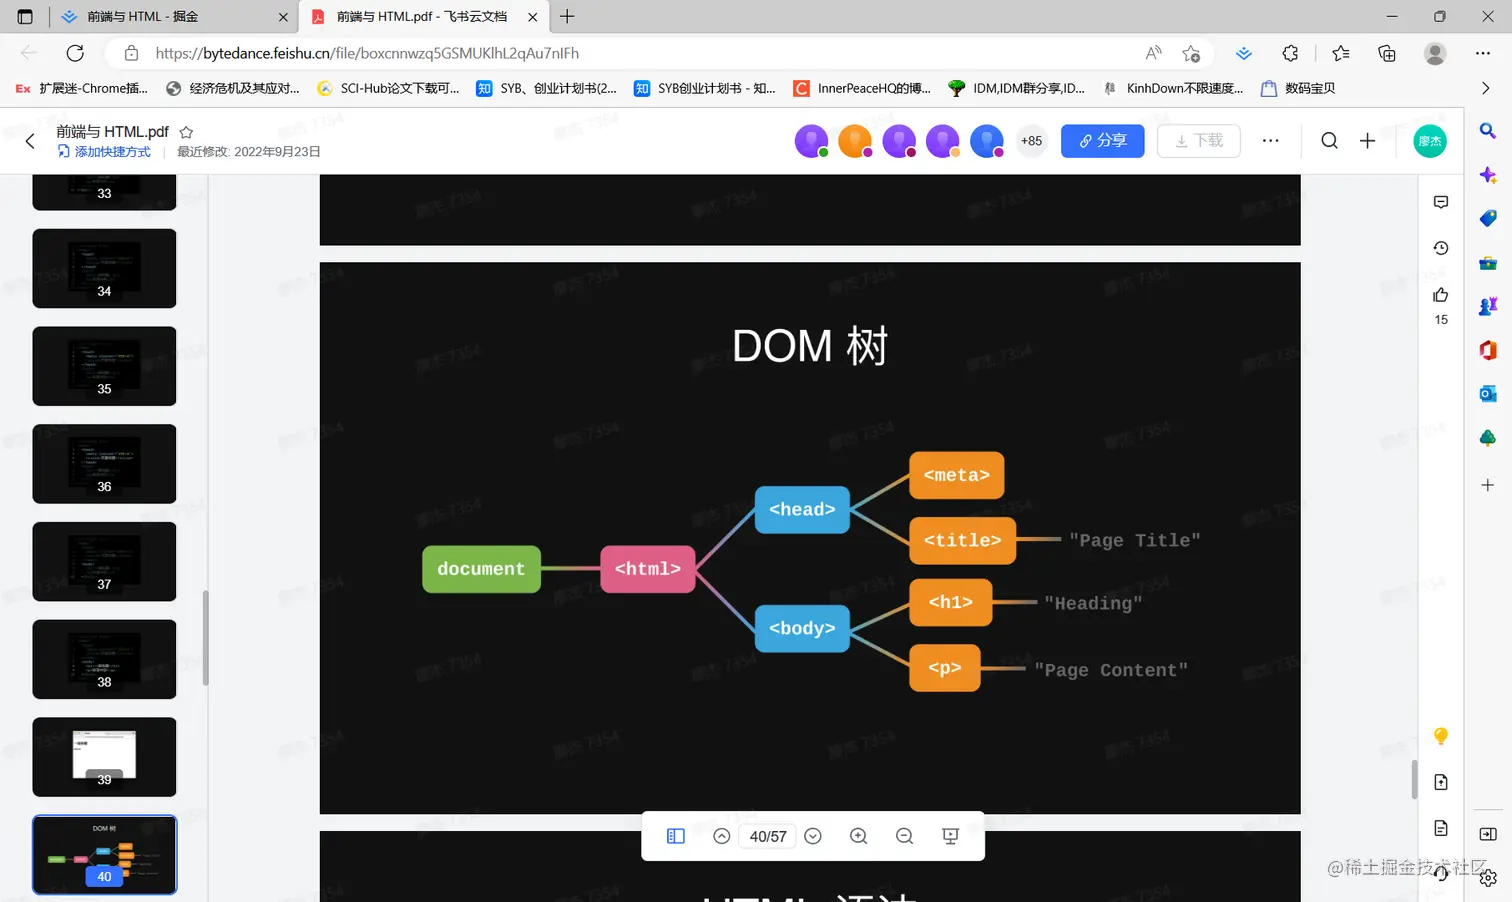1512x902 pixels.
Task: Toggle the thumbnail sidebar in the PDF toolbar
Action: [676, 836]
